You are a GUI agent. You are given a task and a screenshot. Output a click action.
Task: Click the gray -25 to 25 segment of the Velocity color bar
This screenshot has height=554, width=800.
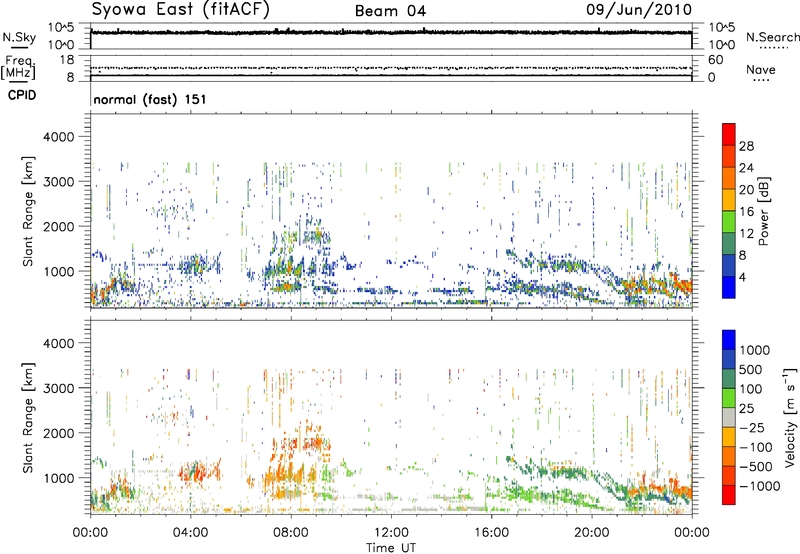[x=729, y=417]
